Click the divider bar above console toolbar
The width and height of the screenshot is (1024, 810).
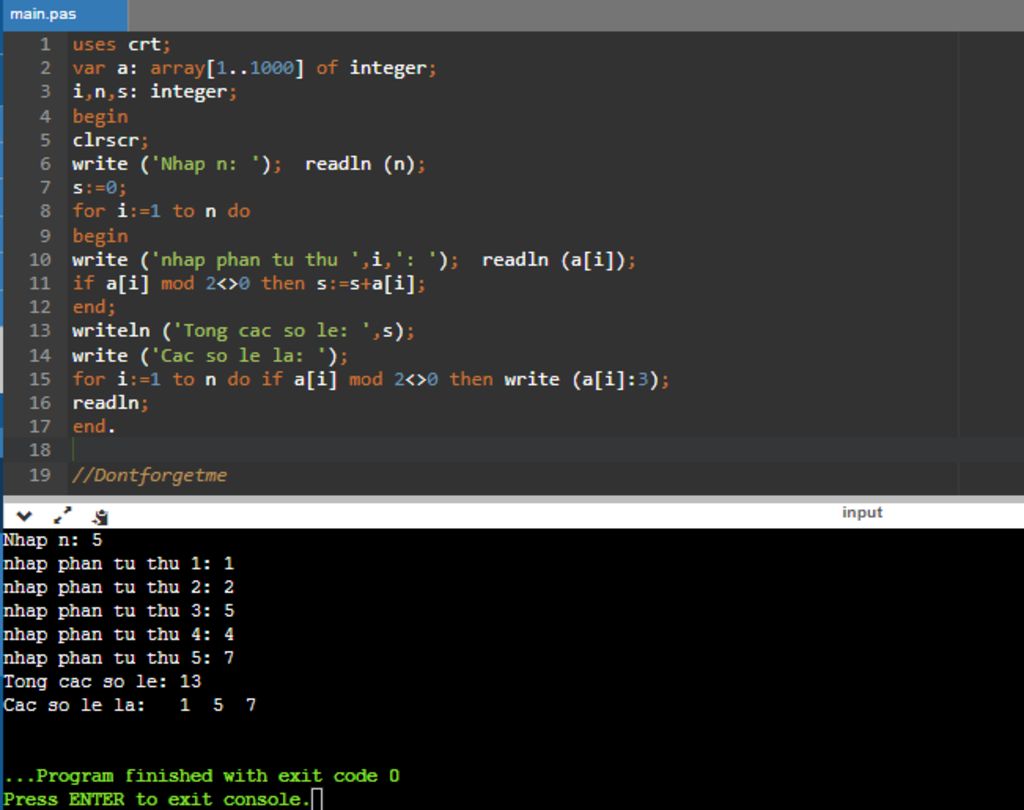tap(512, 499)
